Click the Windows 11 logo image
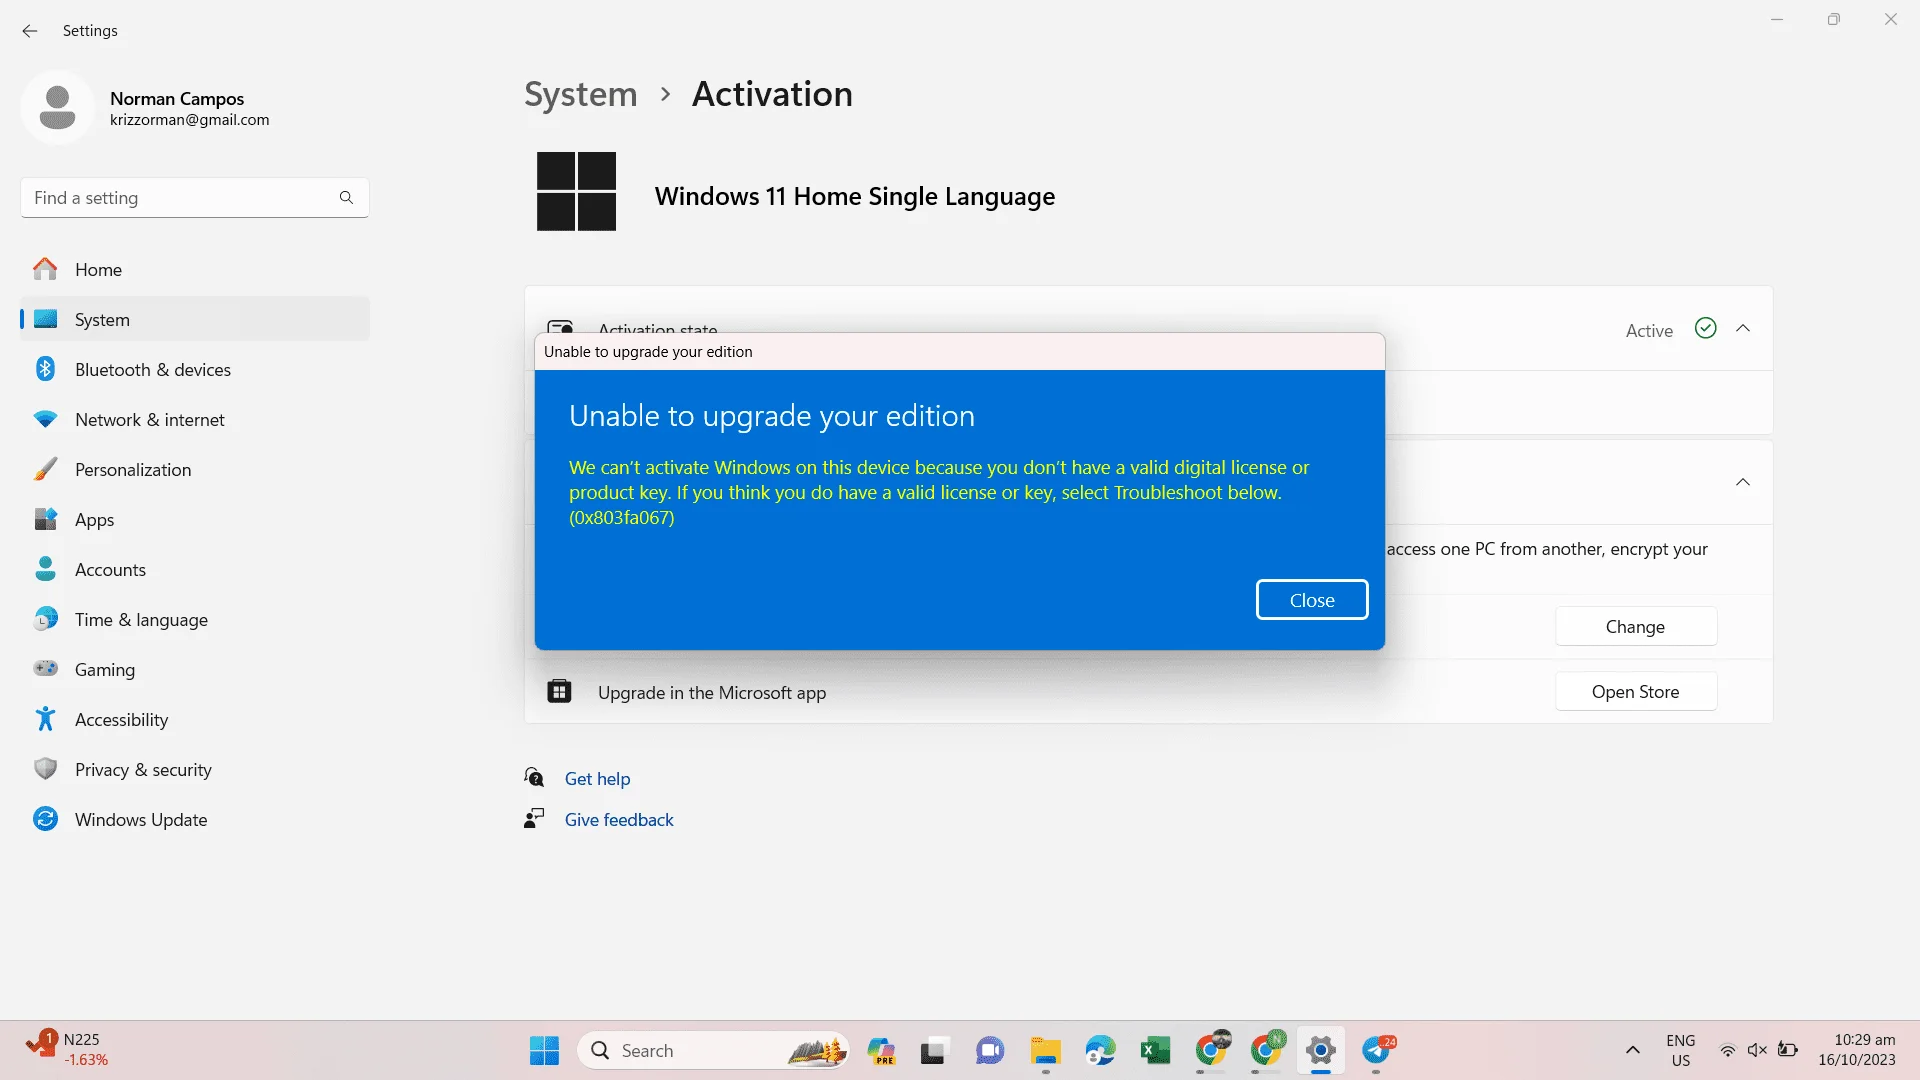This screenshot has height=1080, width=1920. pos(576,191)
